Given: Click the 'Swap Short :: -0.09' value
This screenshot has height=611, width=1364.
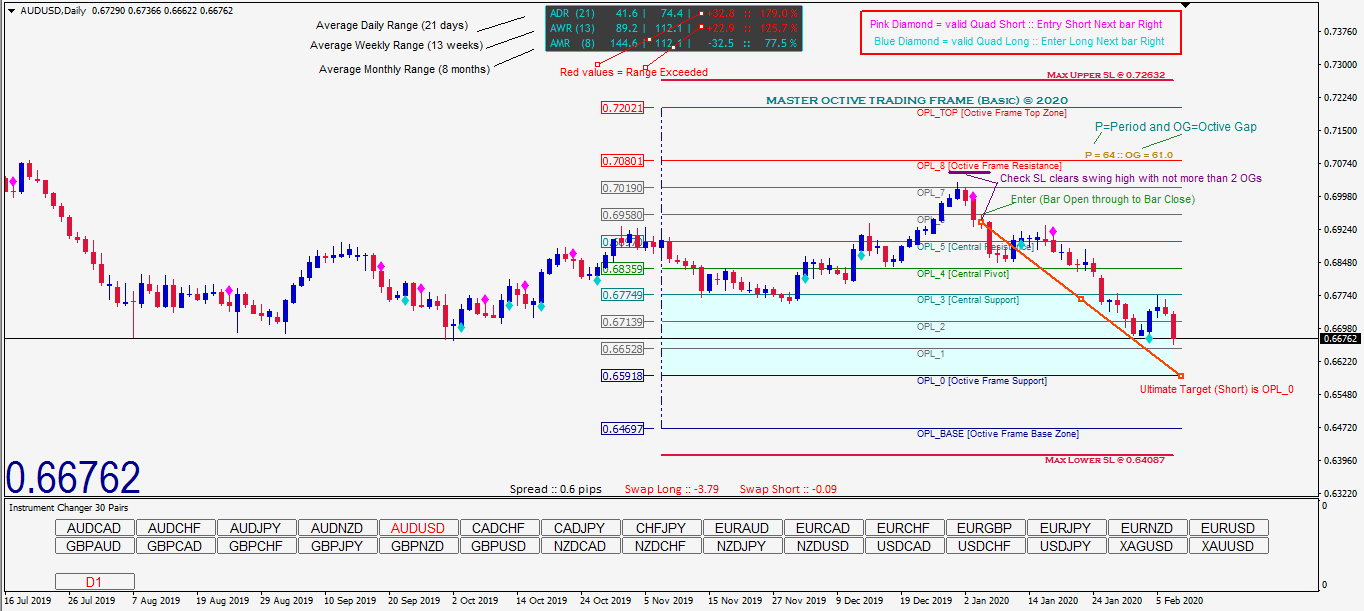Looking at the screenshot, I should (x=788, y=489).
